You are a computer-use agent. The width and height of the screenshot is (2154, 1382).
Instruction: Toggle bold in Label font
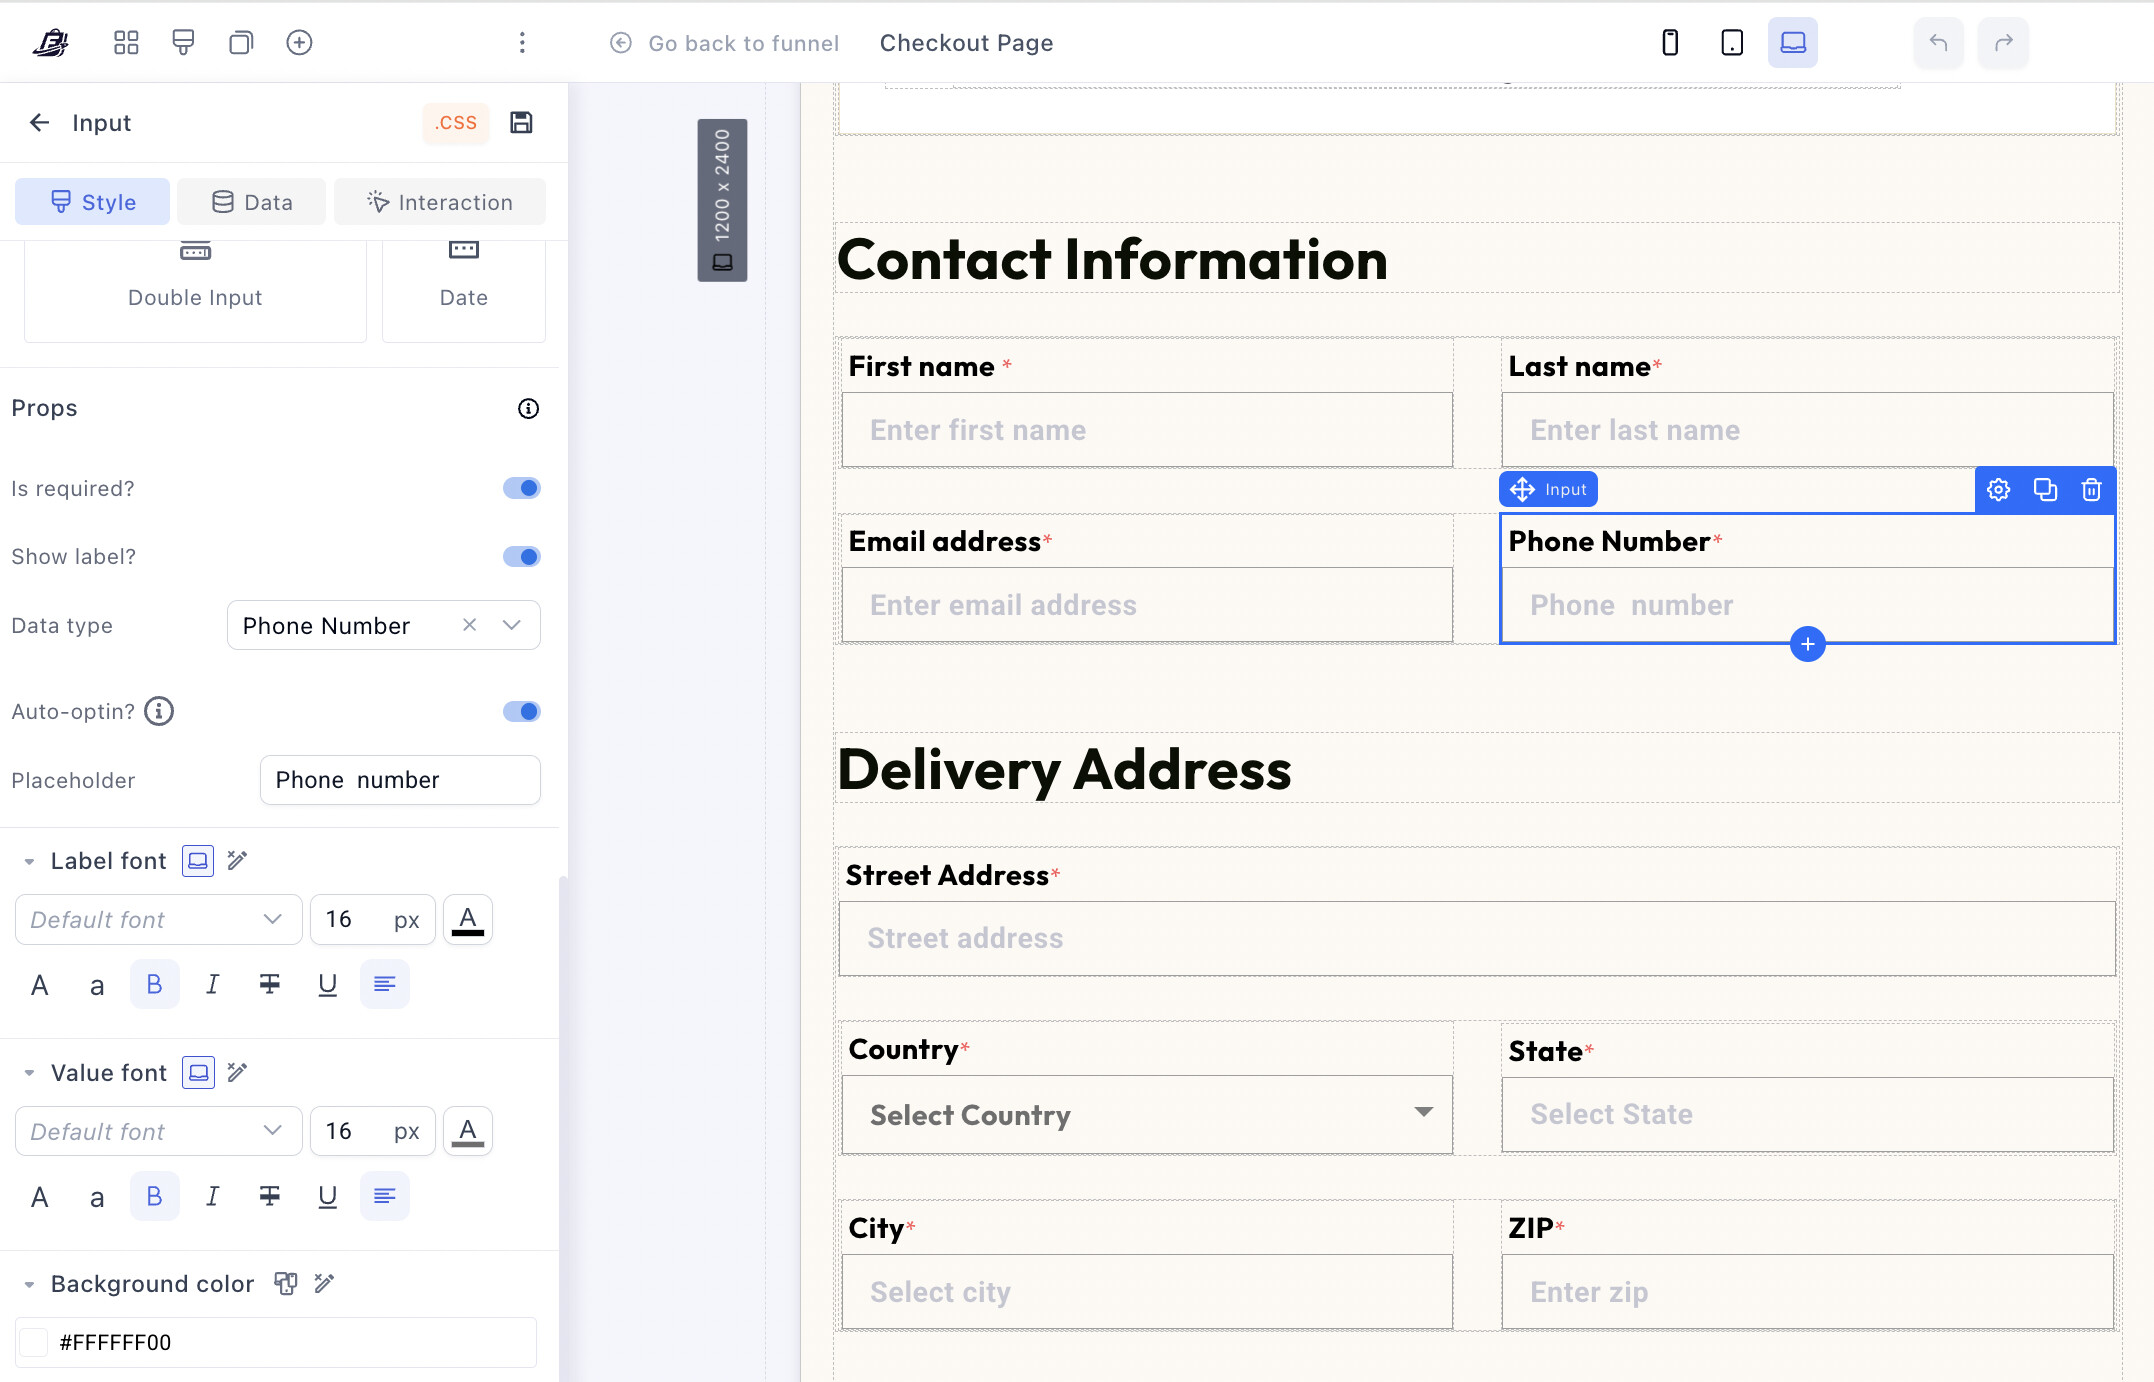(154, 985)
